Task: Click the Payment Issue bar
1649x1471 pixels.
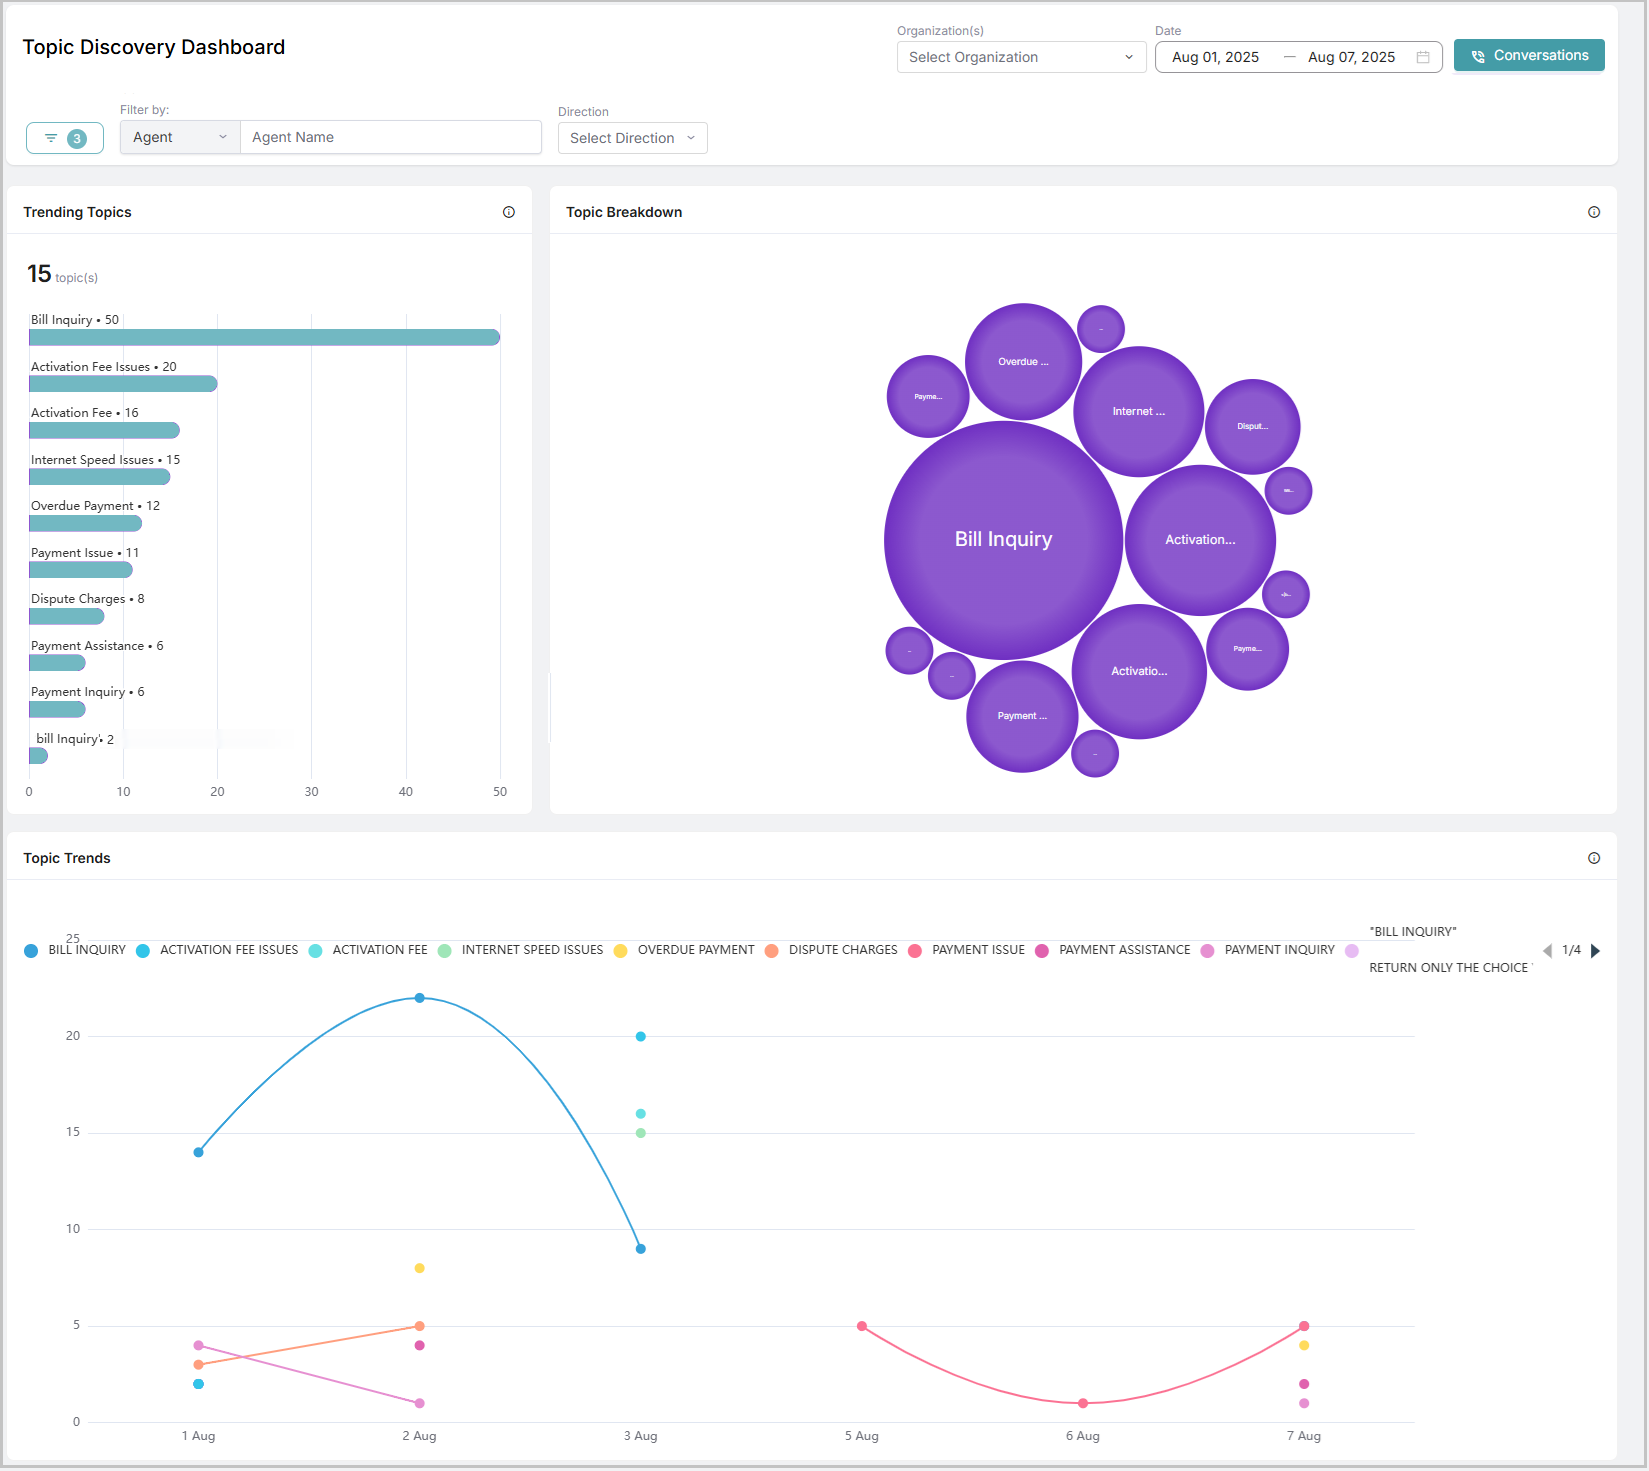Action: tap(81, 570)
